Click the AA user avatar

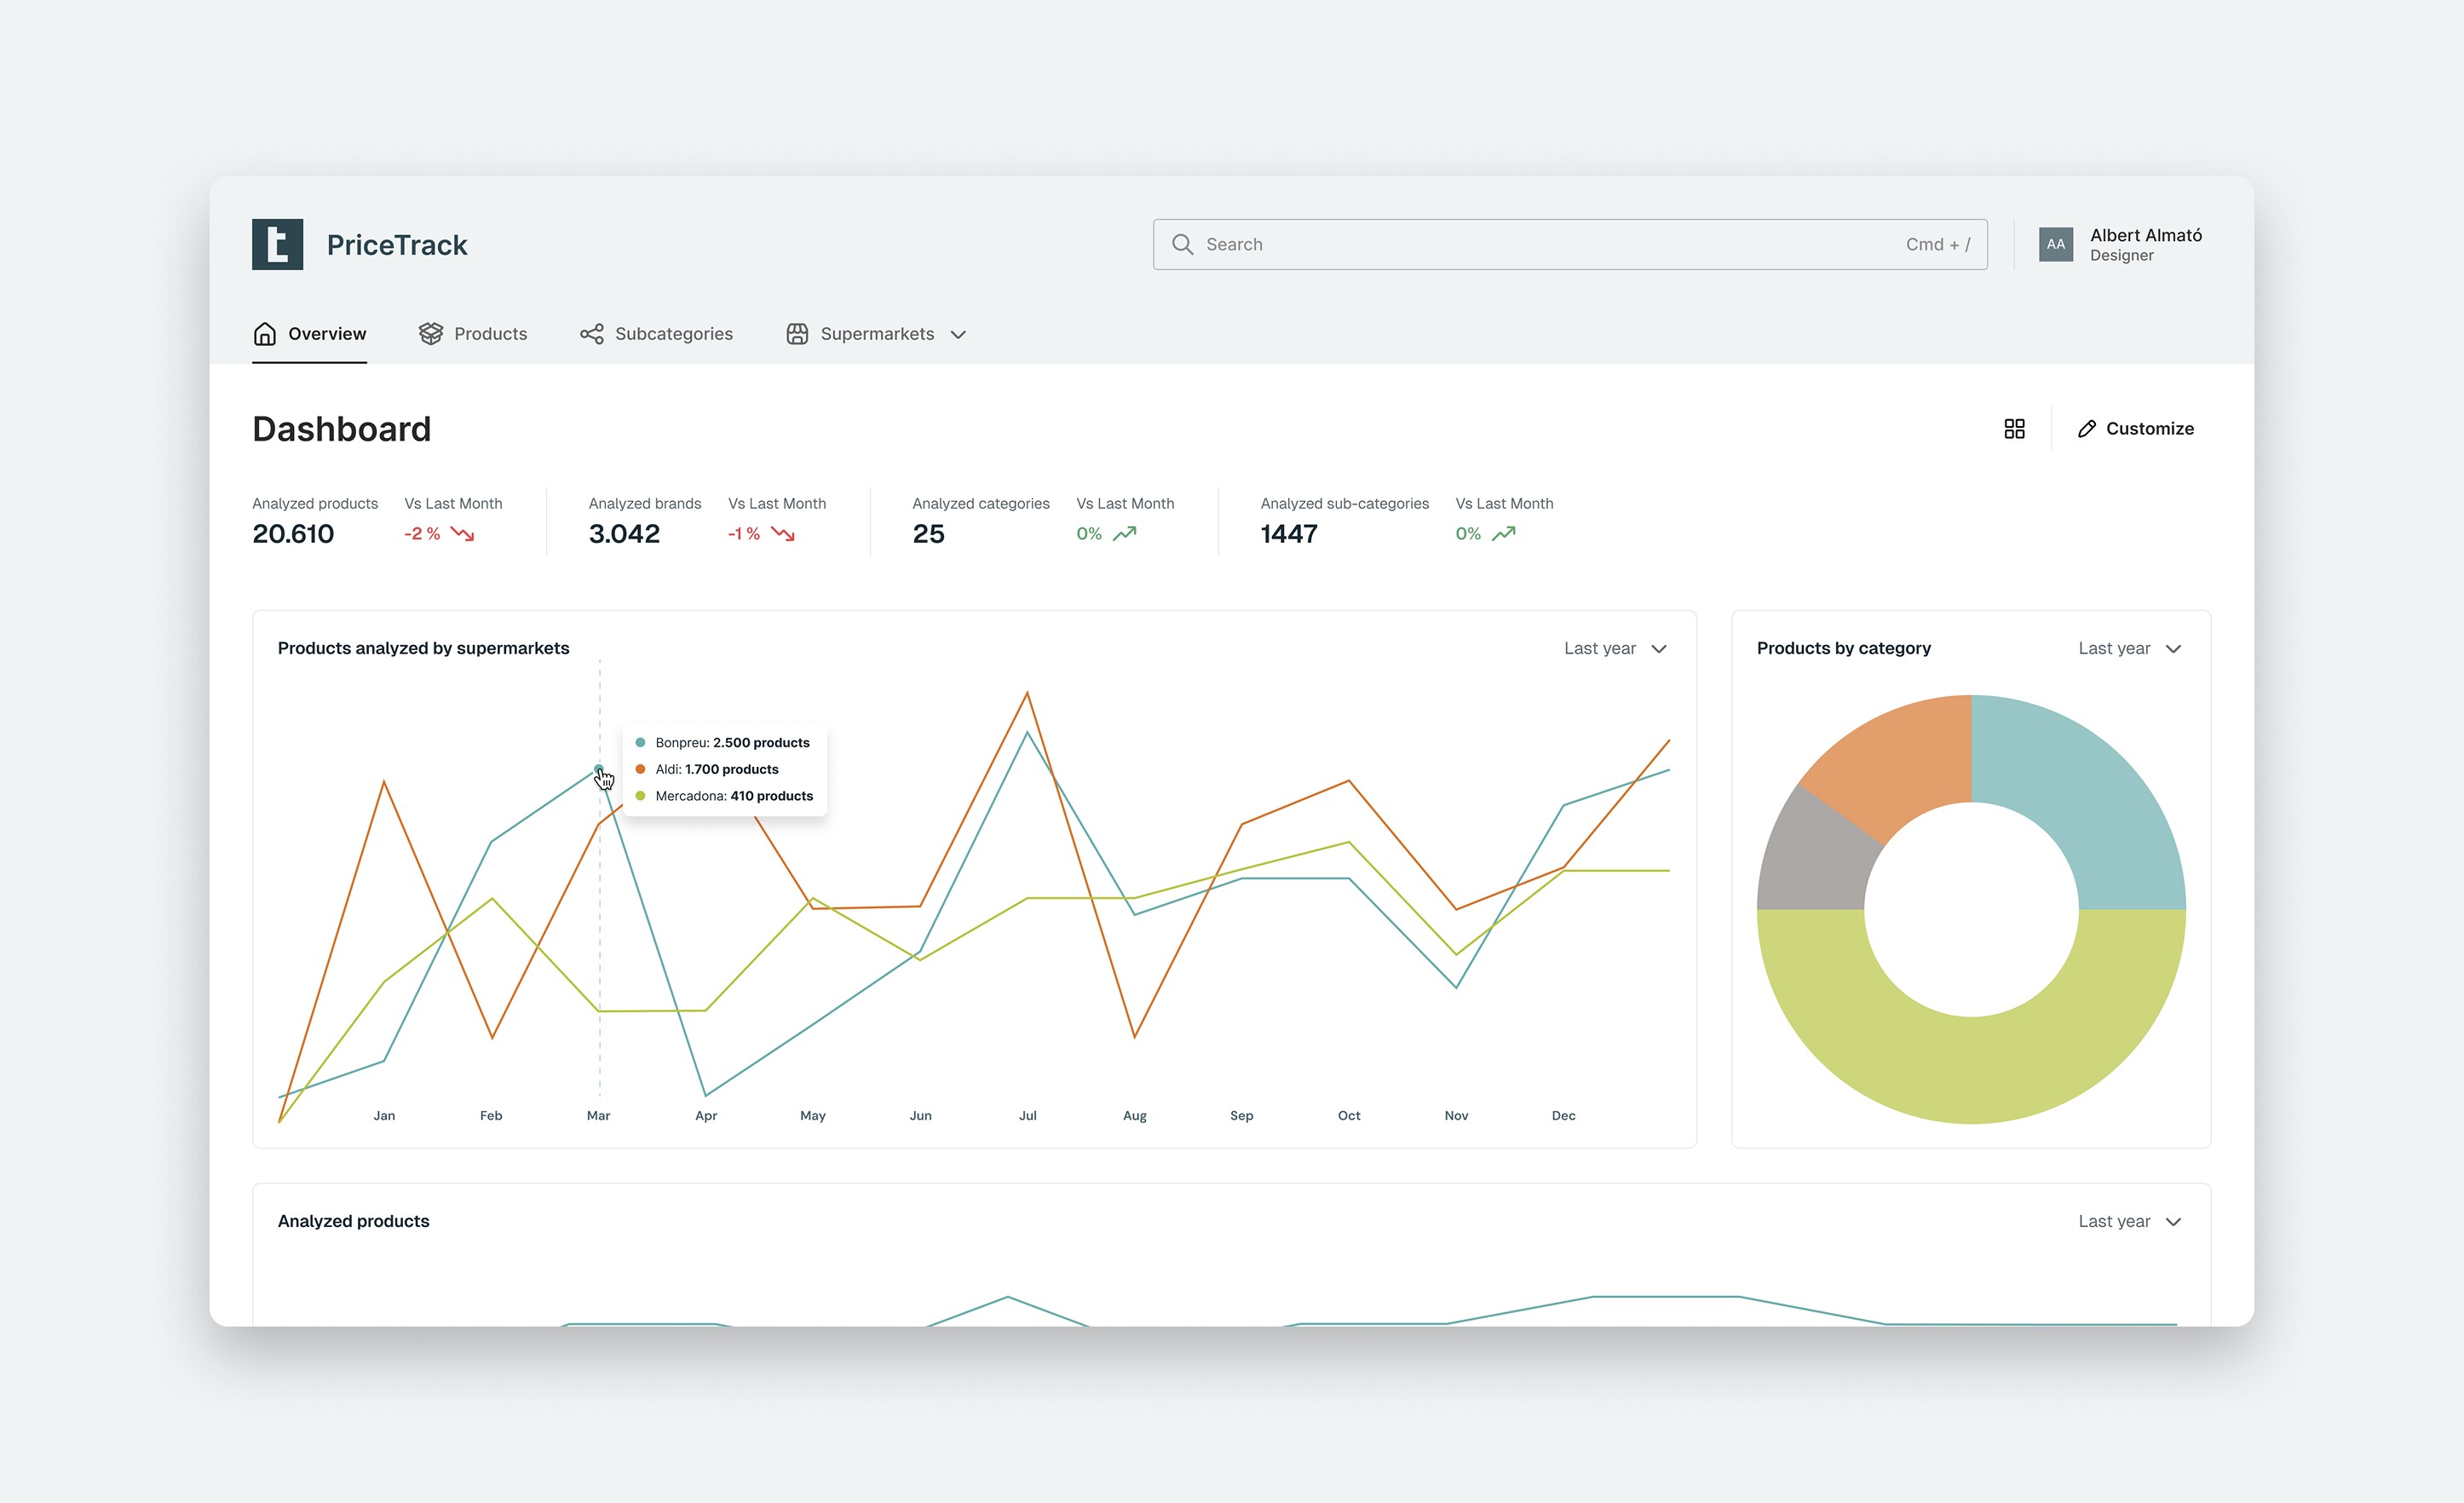[x=2055, y=244]
